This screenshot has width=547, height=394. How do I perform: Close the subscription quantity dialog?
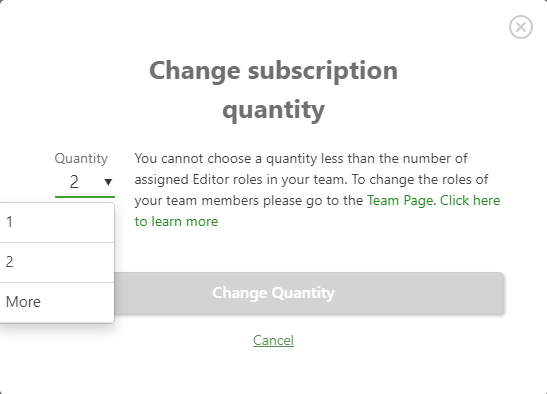(520, 27)
